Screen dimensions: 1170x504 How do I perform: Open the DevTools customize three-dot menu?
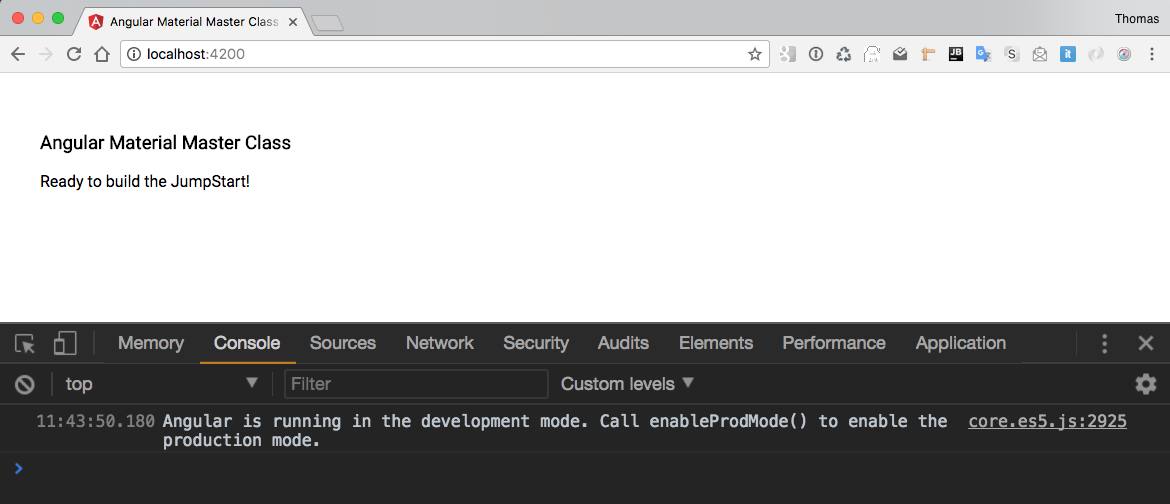1104,343
